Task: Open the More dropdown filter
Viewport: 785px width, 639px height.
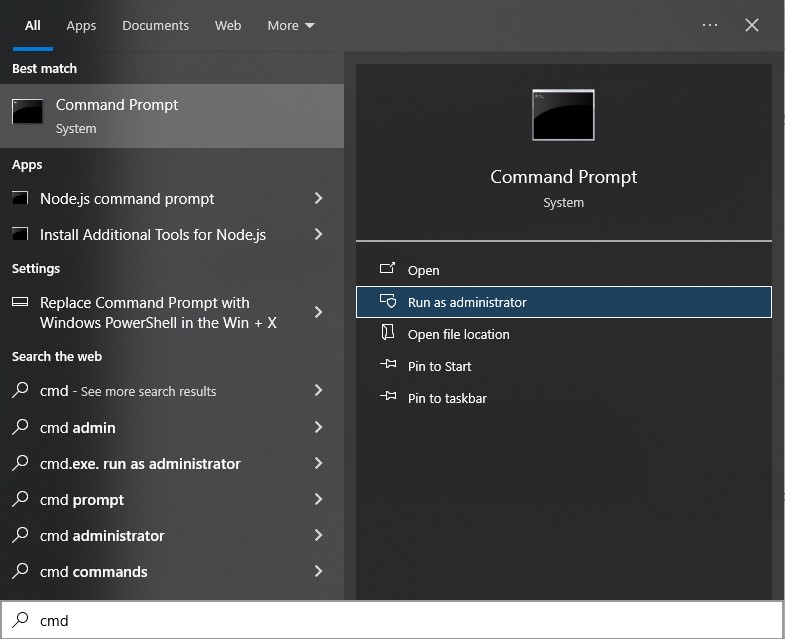Action: pyautogui.click(x=291, y=26)
